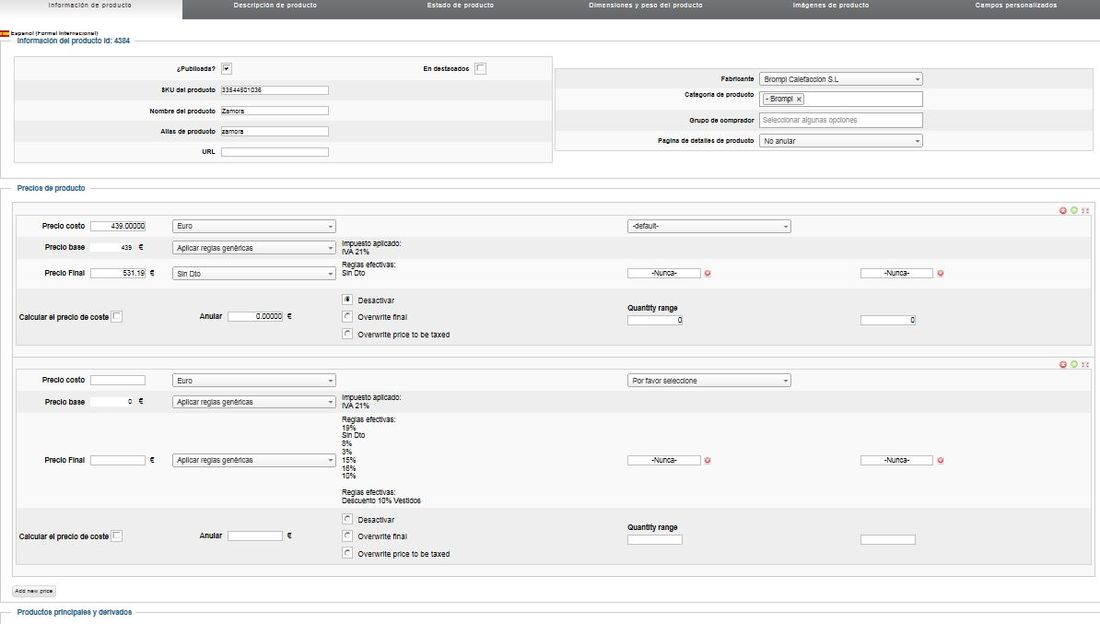
Task: Open Euro currency dropdown in second price block
Action: (254, 380)
